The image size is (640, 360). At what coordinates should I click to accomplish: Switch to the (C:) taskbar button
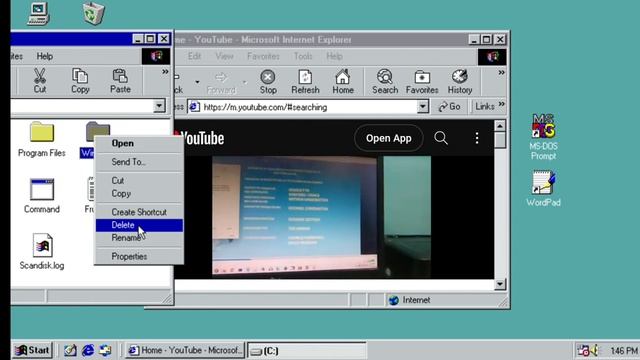307,350
